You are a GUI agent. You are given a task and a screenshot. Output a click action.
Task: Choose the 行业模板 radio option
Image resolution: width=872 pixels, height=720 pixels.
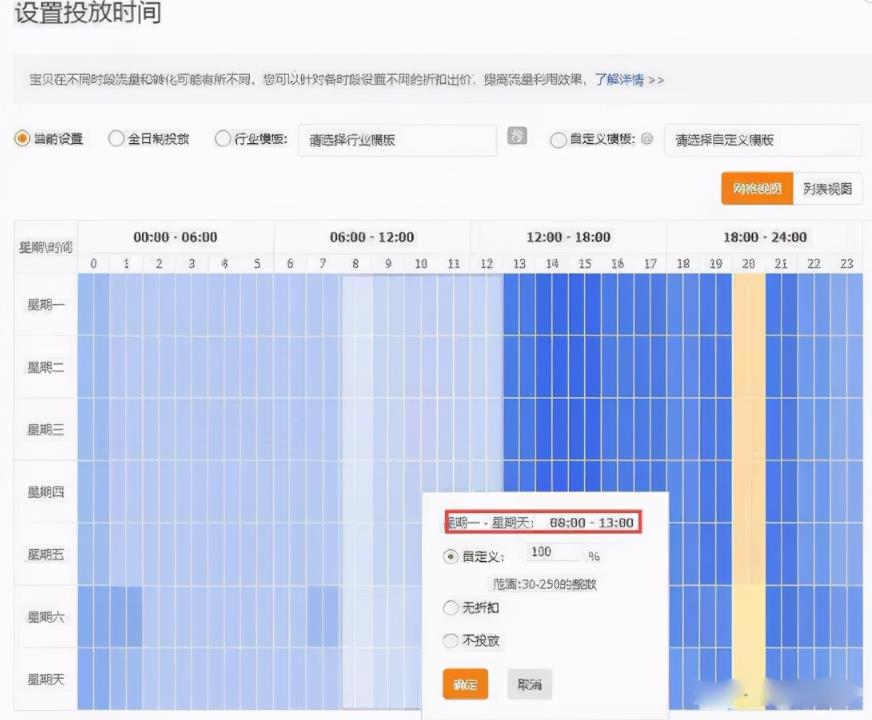coord(222,138)
